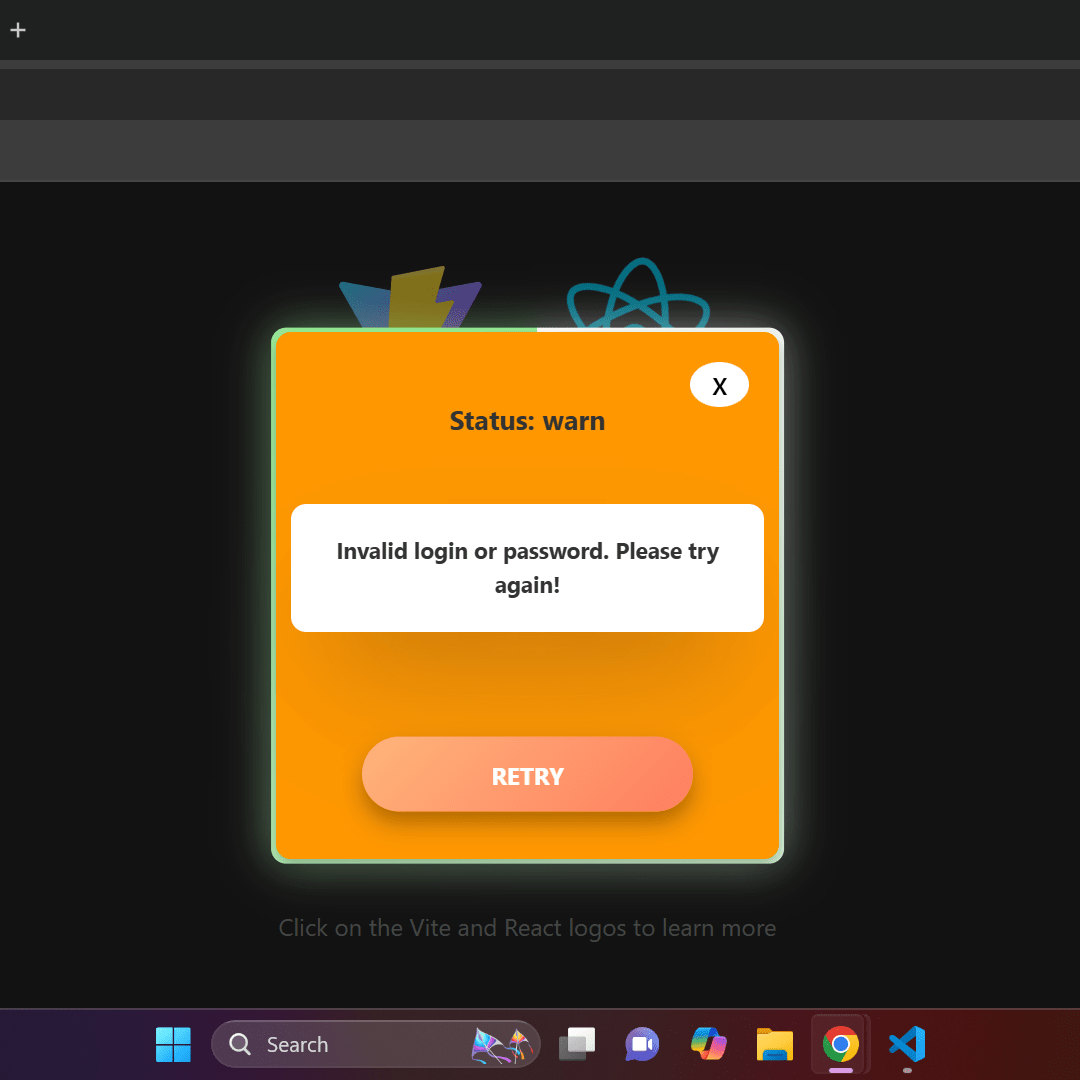Screen dimensions: 1080x1080
Task: Open a new browser tab with plus
Action: 17,30
